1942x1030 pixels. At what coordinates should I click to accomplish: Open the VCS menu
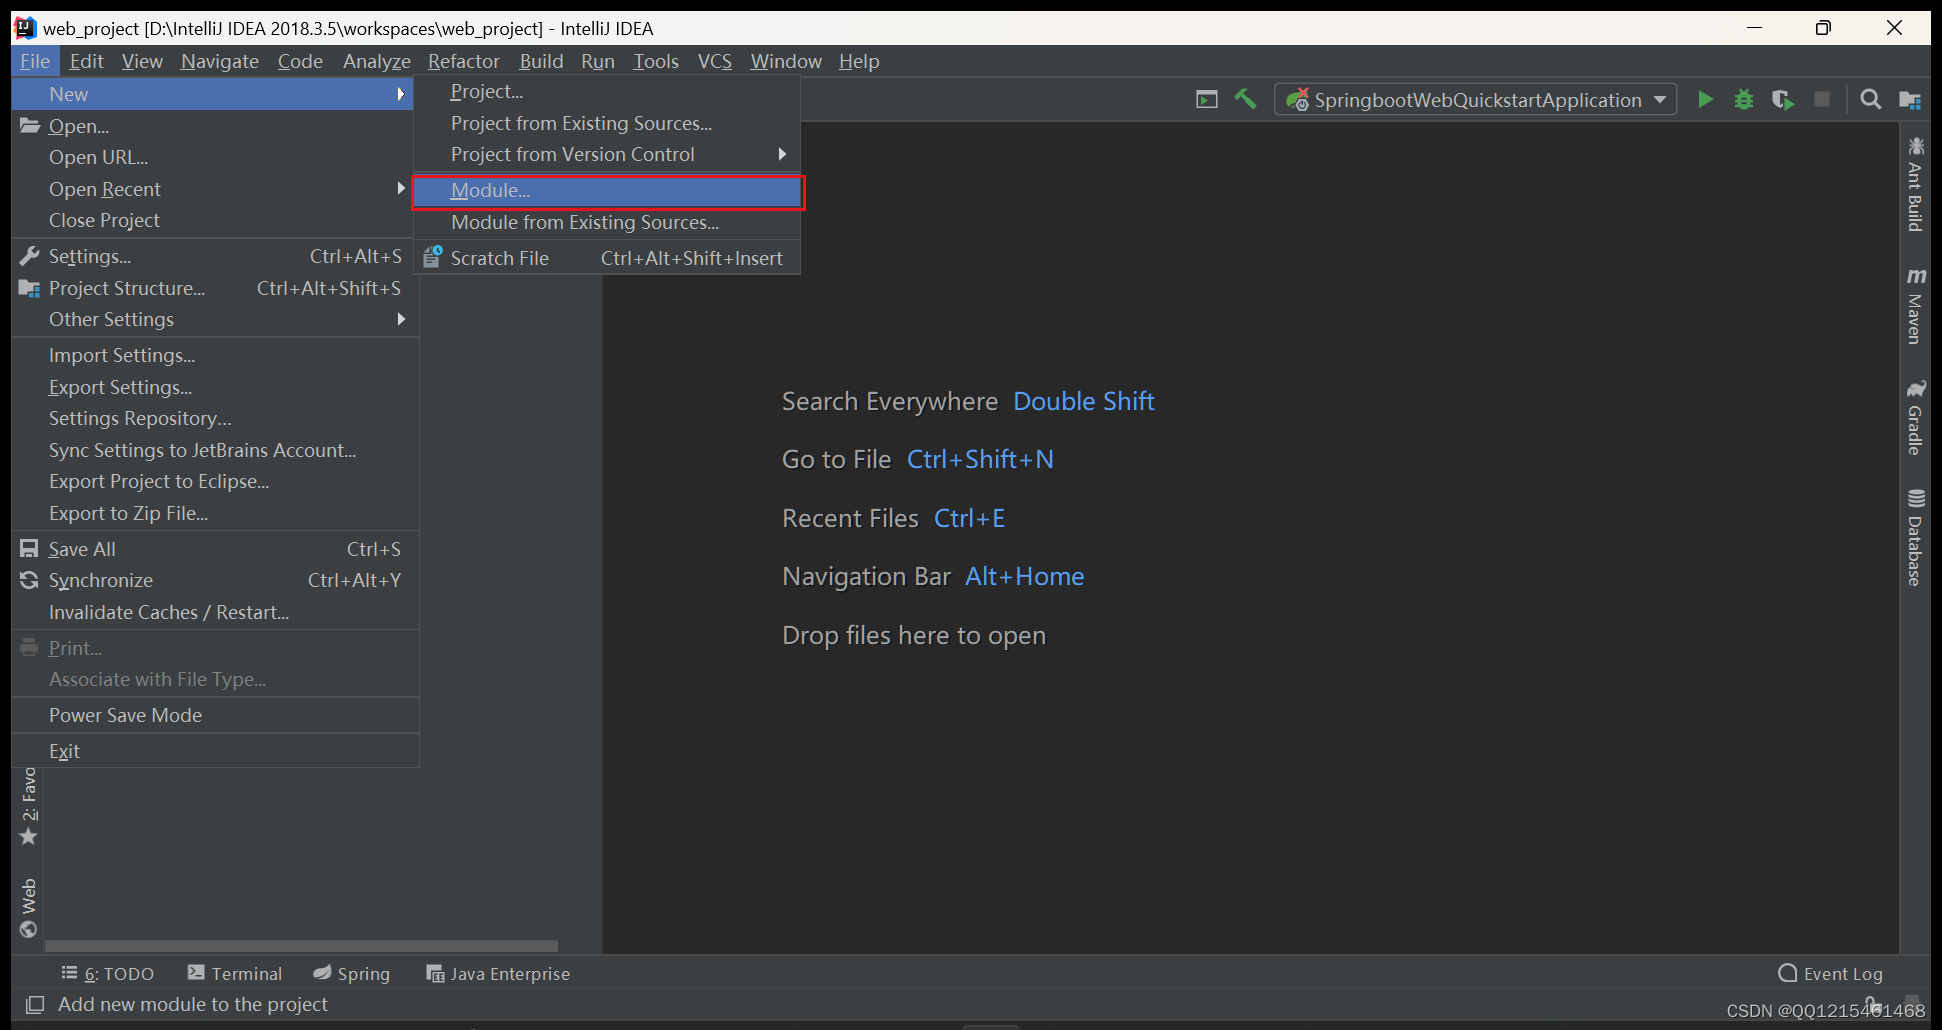point(714,61)
